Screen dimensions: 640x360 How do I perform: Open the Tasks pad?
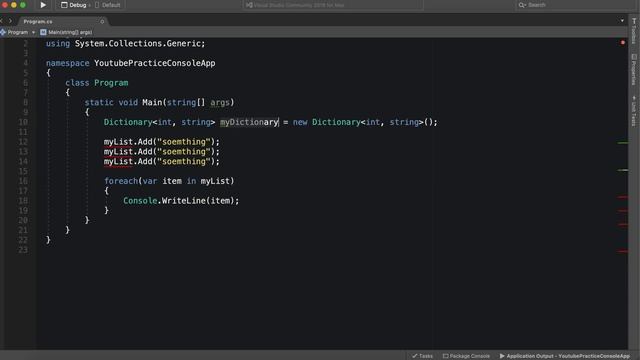422,356
